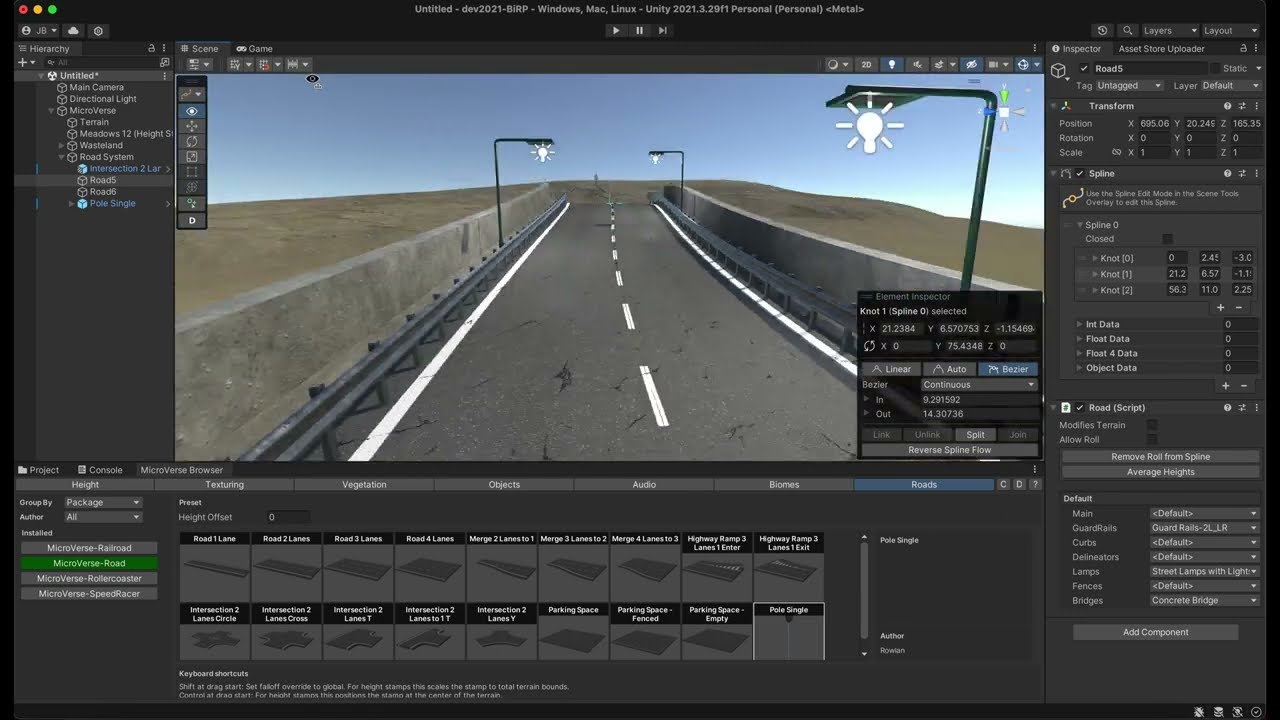Select the Biomes tab in MicroVerse Browser
The width and height of the screenshot is (1280, 720).
(x=784, y=485)
